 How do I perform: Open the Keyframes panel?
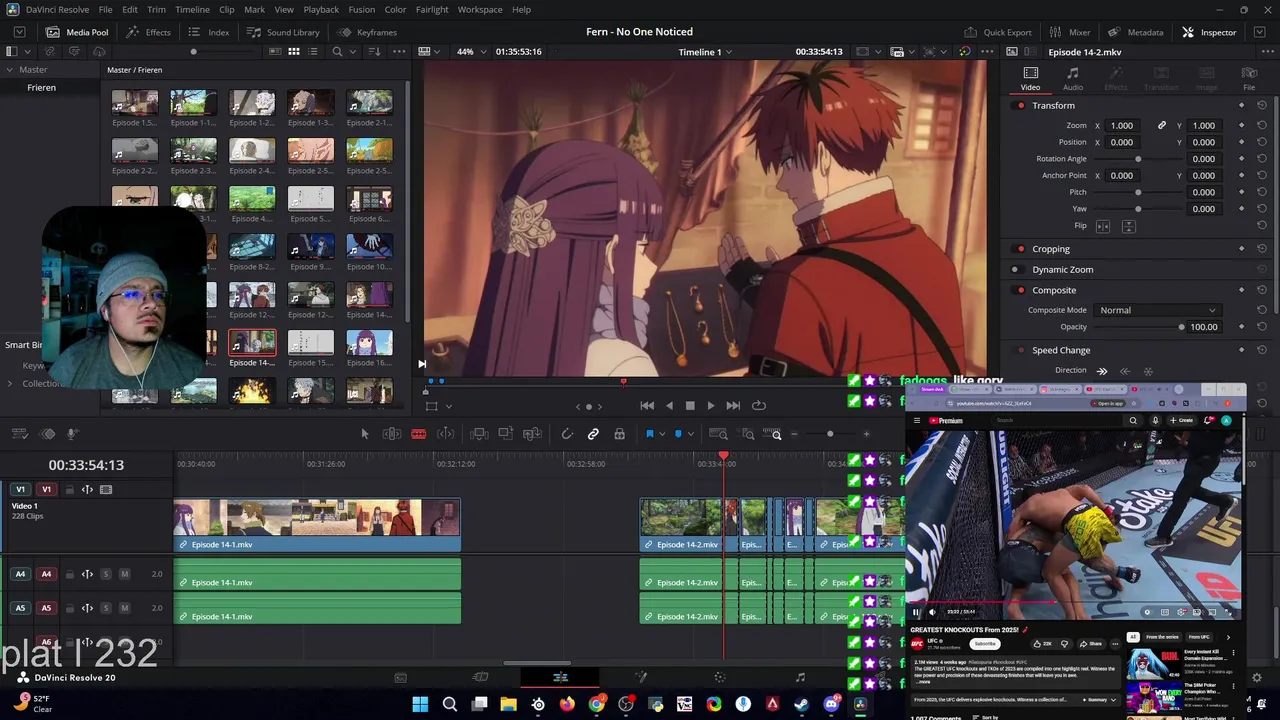(x=367, y=32)
